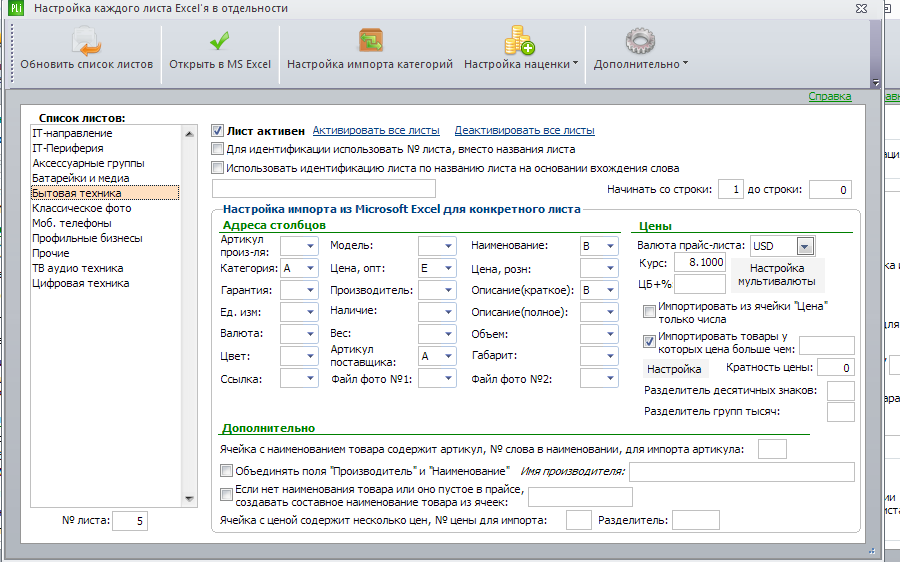Click the до строки input field
Viewport: 900px width, 562px height.
tap(830, 189)
